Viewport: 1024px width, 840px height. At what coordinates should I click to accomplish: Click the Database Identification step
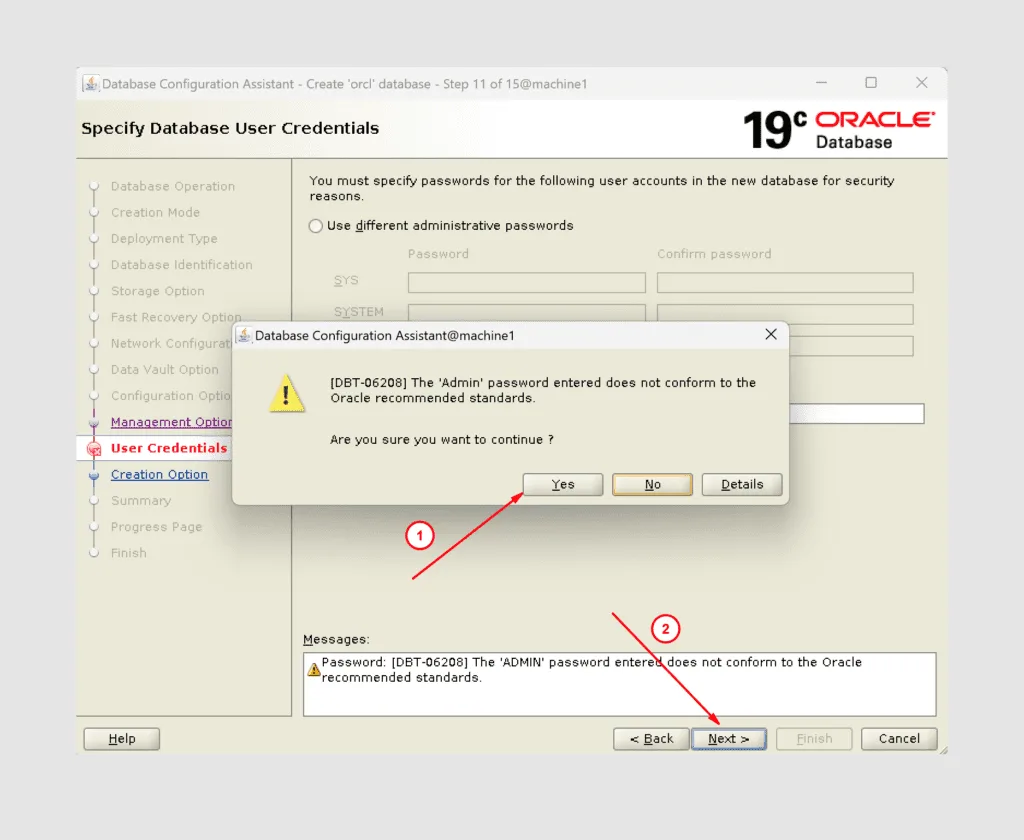[x=182, y=265]
